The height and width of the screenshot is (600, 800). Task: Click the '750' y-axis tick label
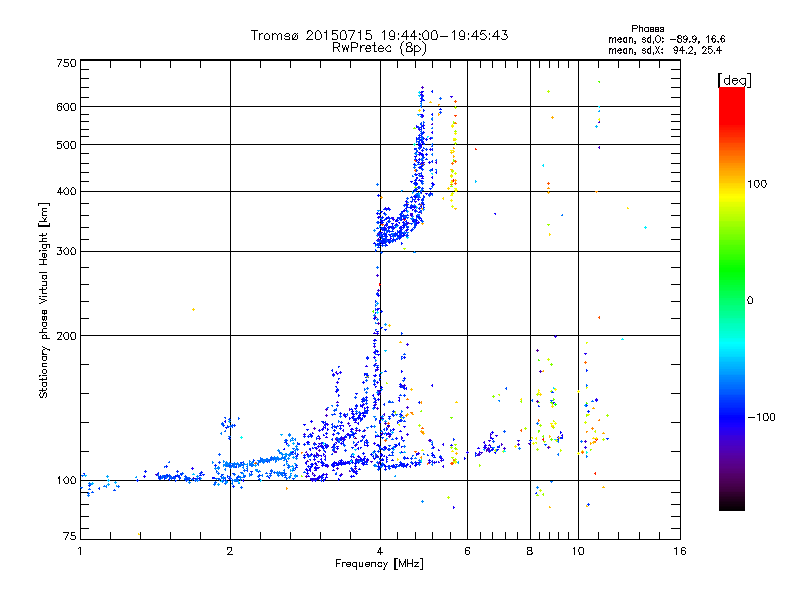pos(67,63)
